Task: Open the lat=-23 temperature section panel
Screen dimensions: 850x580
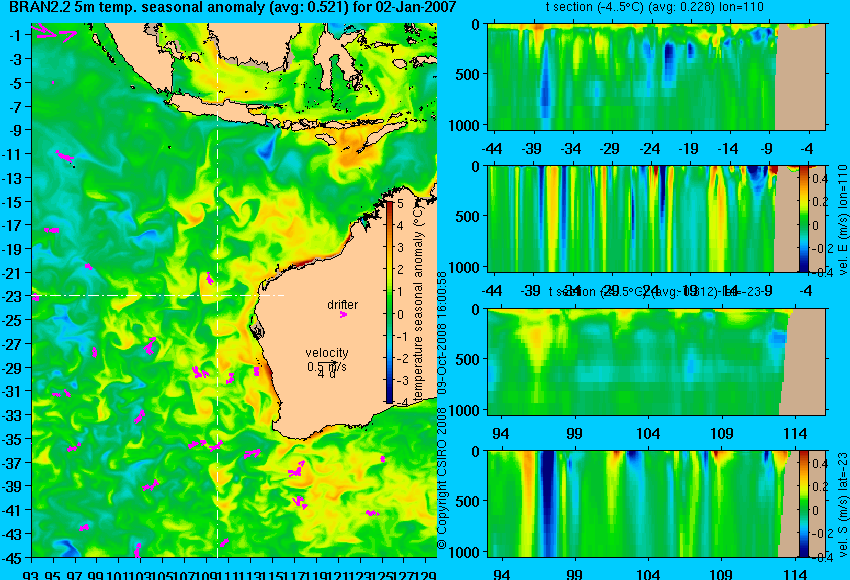Action: point(656,362)
